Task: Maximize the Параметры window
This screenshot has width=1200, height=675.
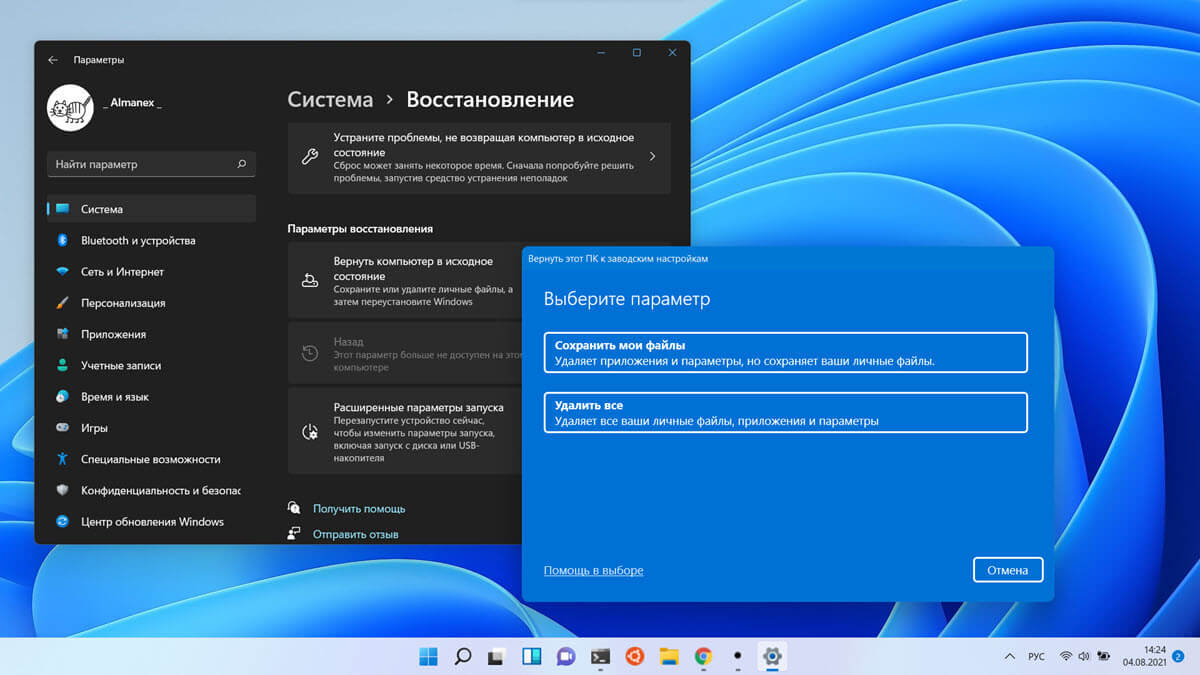Action: (636, 53)
